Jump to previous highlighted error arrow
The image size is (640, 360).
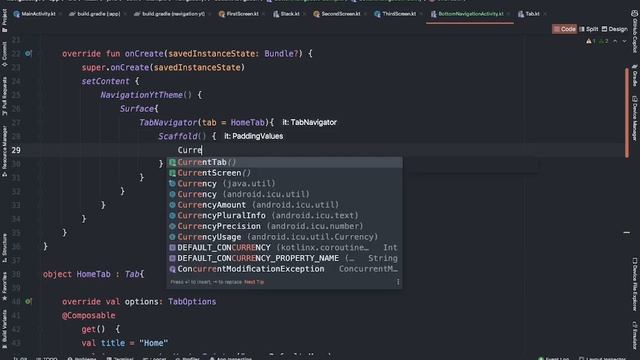(x=615, y=41)
